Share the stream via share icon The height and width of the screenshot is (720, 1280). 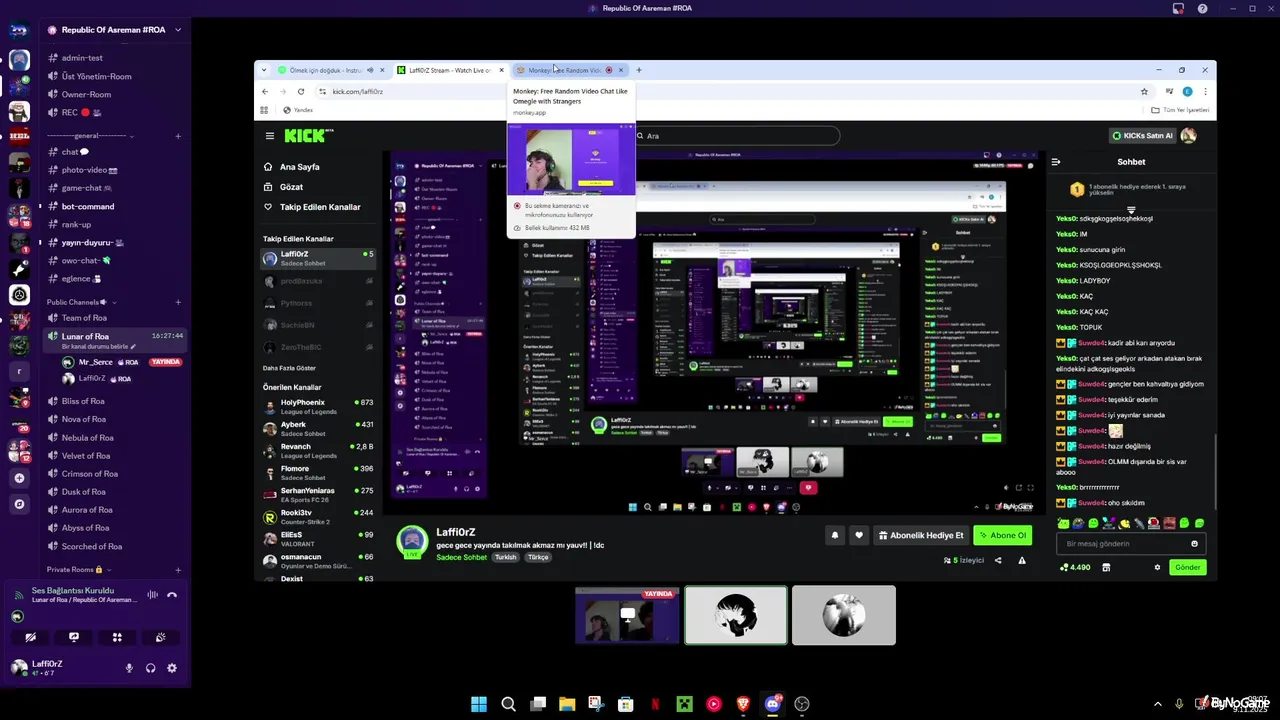pos(997,560)
